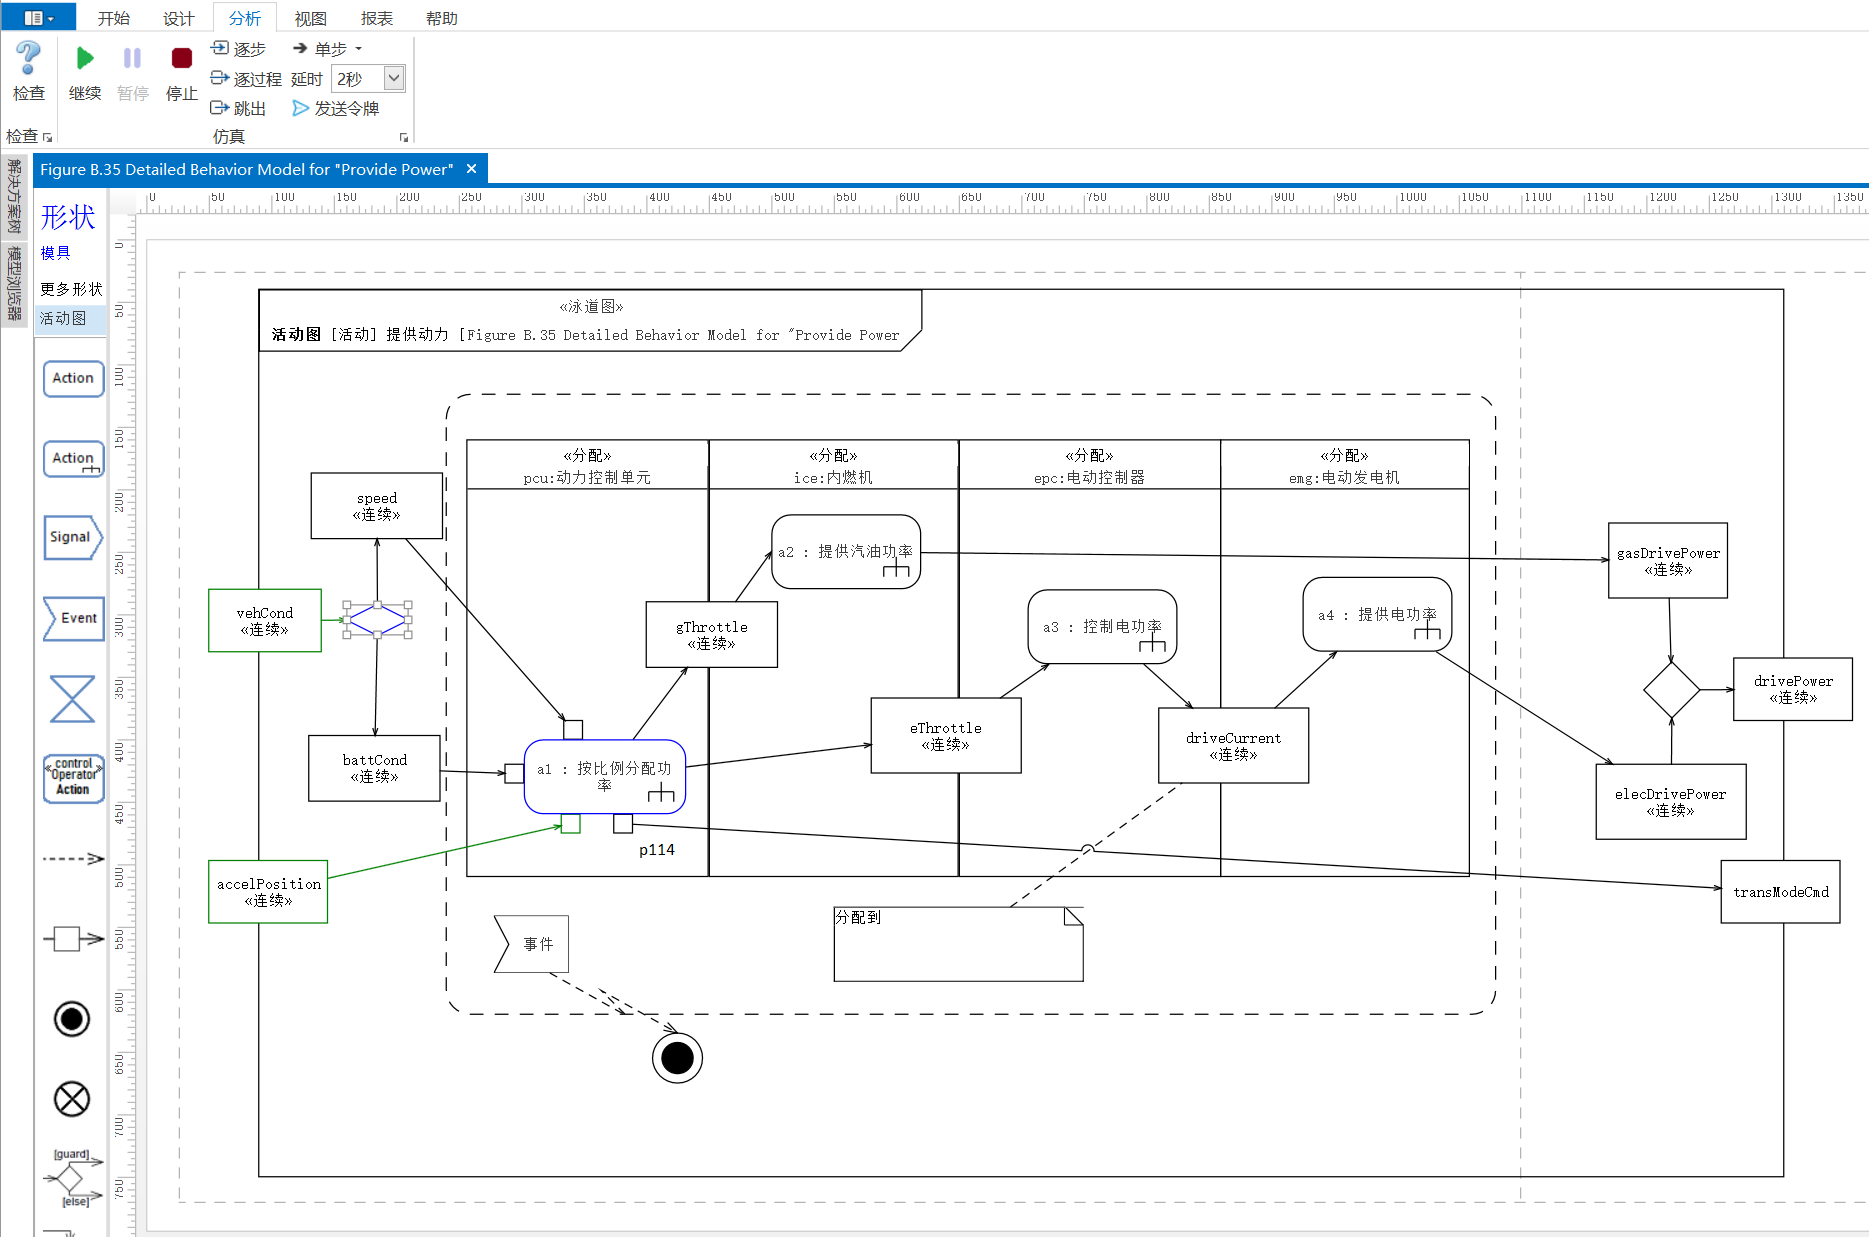
Task: Expand the single step (单步) dropdown arrow
Action: (359, 49)
